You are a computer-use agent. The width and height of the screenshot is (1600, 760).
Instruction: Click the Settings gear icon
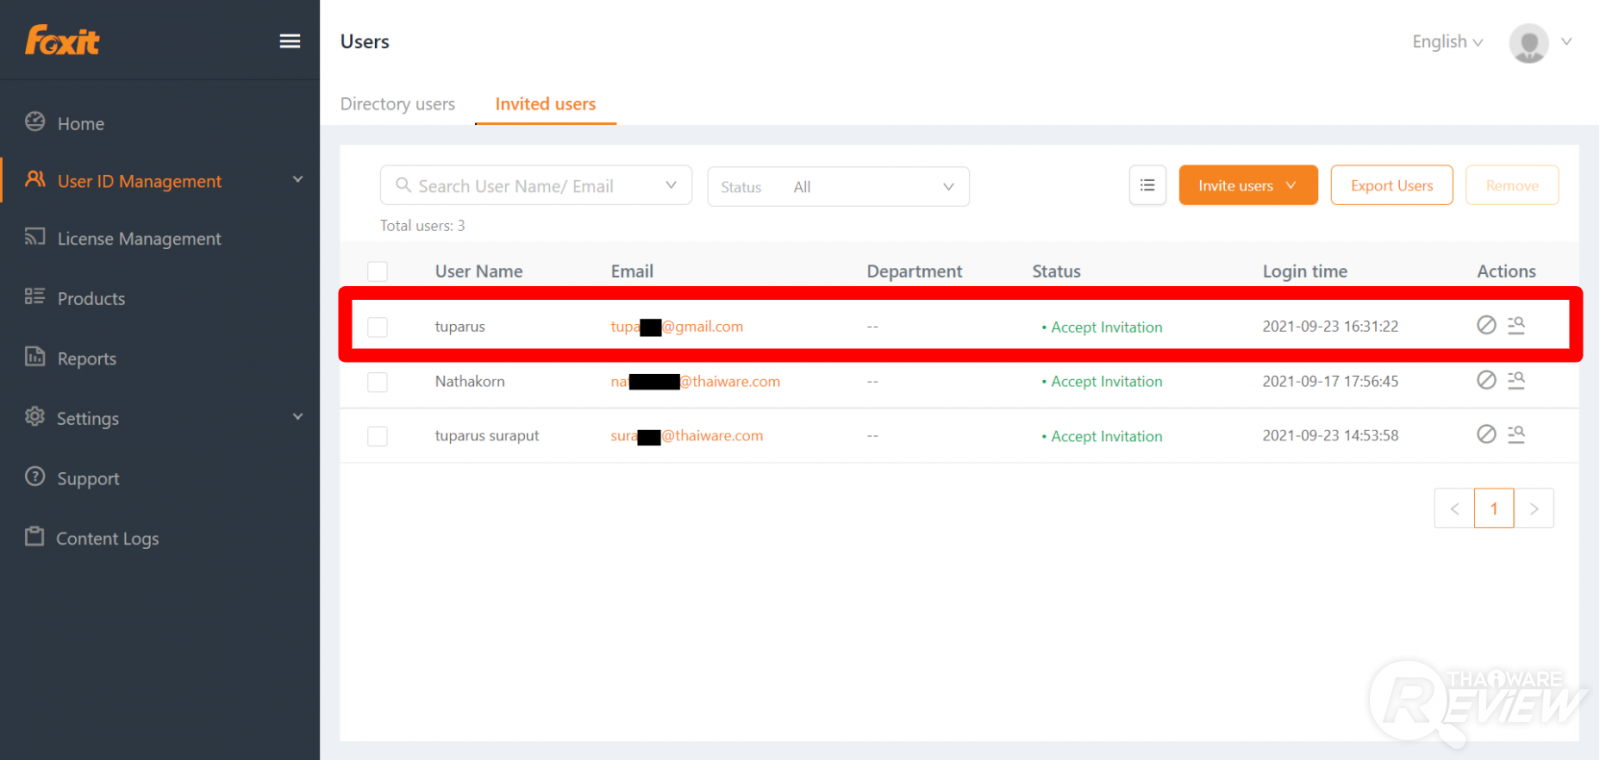pos(35,417)
